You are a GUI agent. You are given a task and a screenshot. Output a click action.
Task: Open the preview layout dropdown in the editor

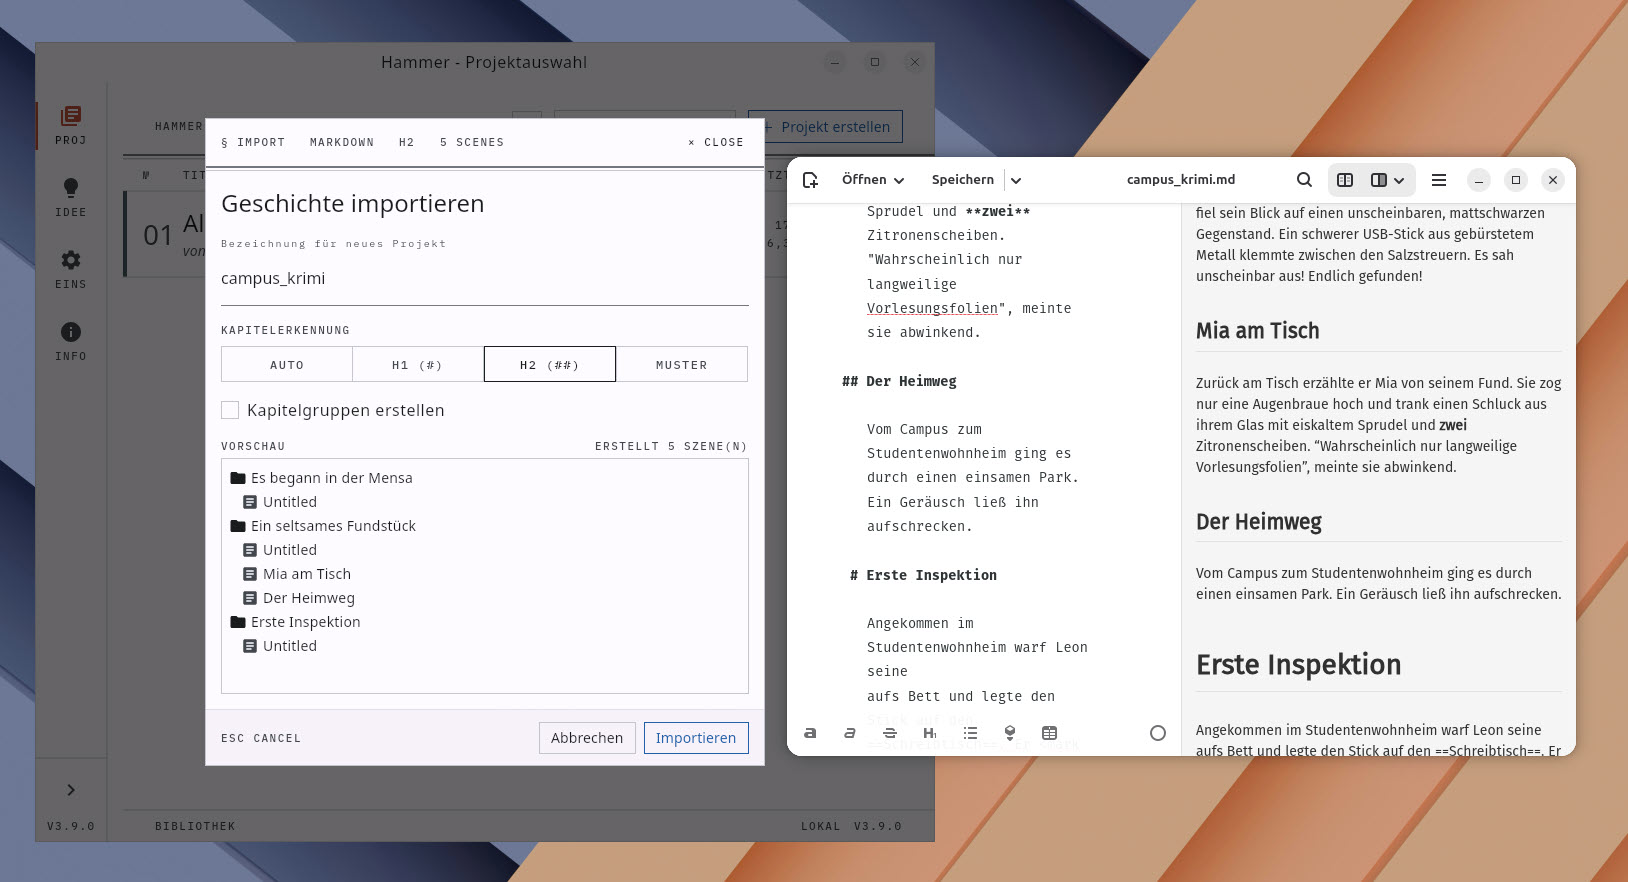(1388, 180)
